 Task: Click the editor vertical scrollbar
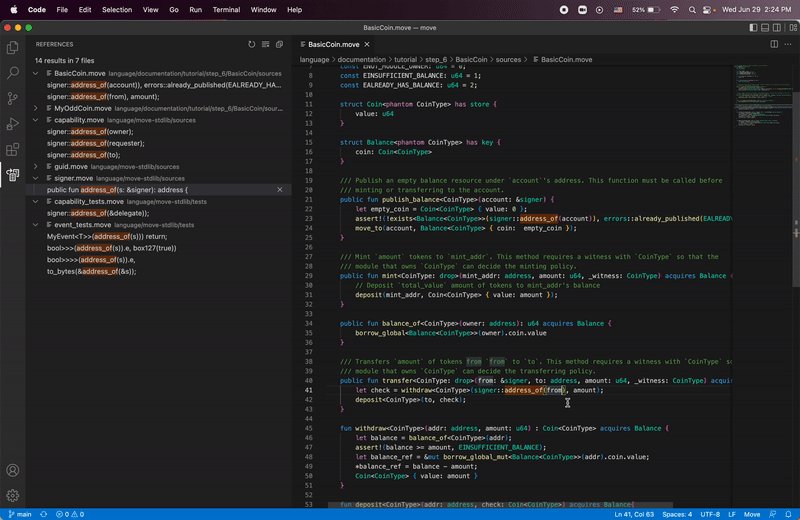click(796, 189)
